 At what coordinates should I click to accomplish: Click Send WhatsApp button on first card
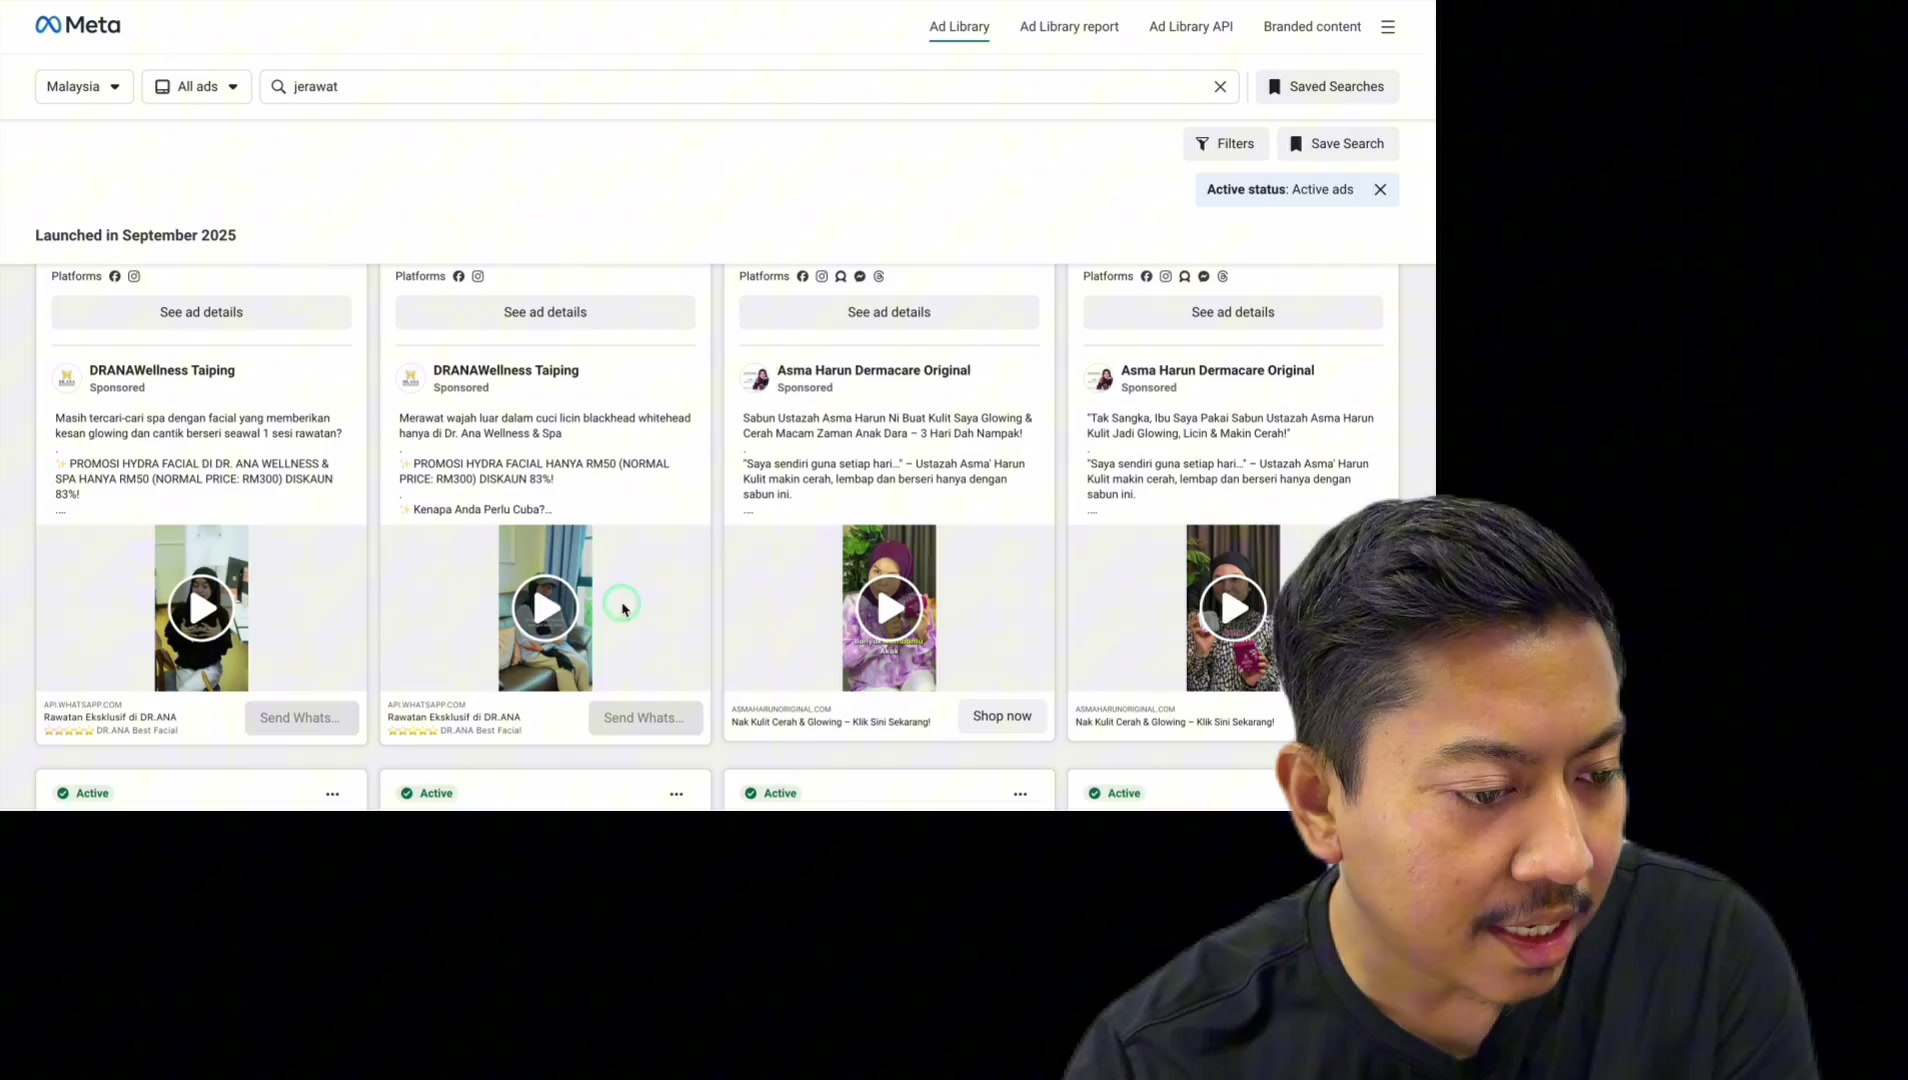coord(301,718)
